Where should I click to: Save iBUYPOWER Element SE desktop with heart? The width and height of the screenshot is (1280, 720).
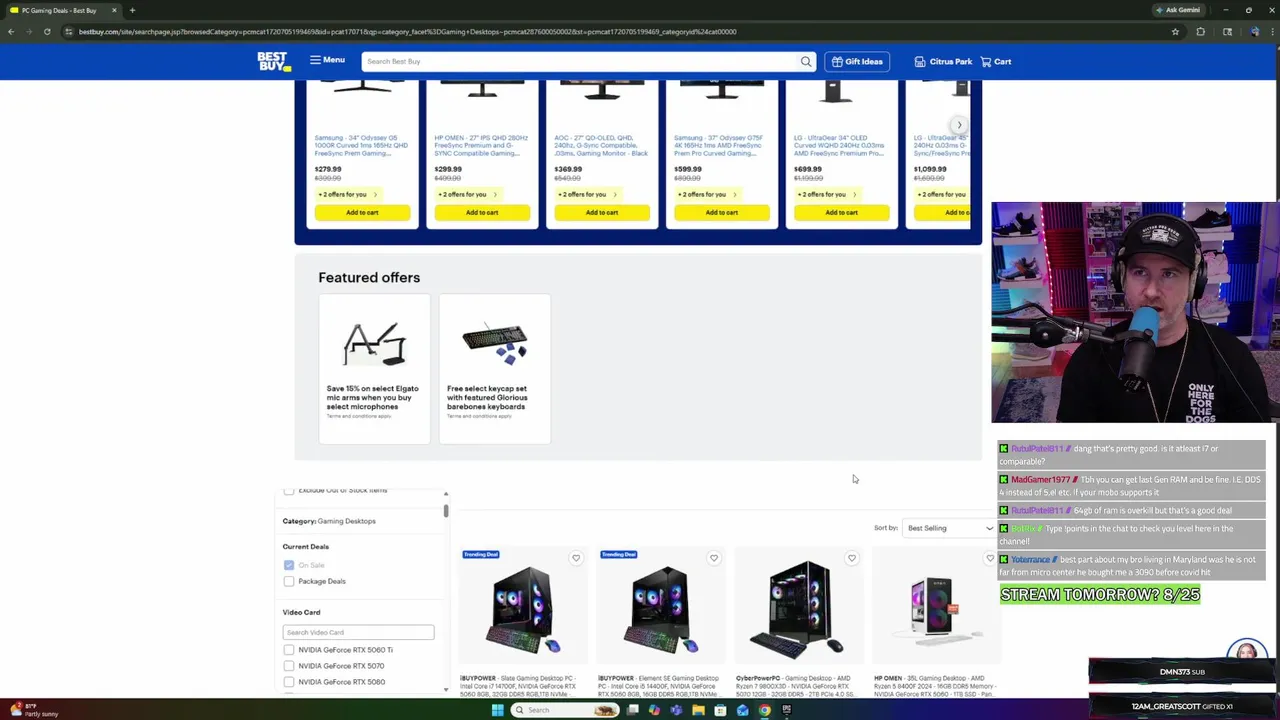coord(714,558)
